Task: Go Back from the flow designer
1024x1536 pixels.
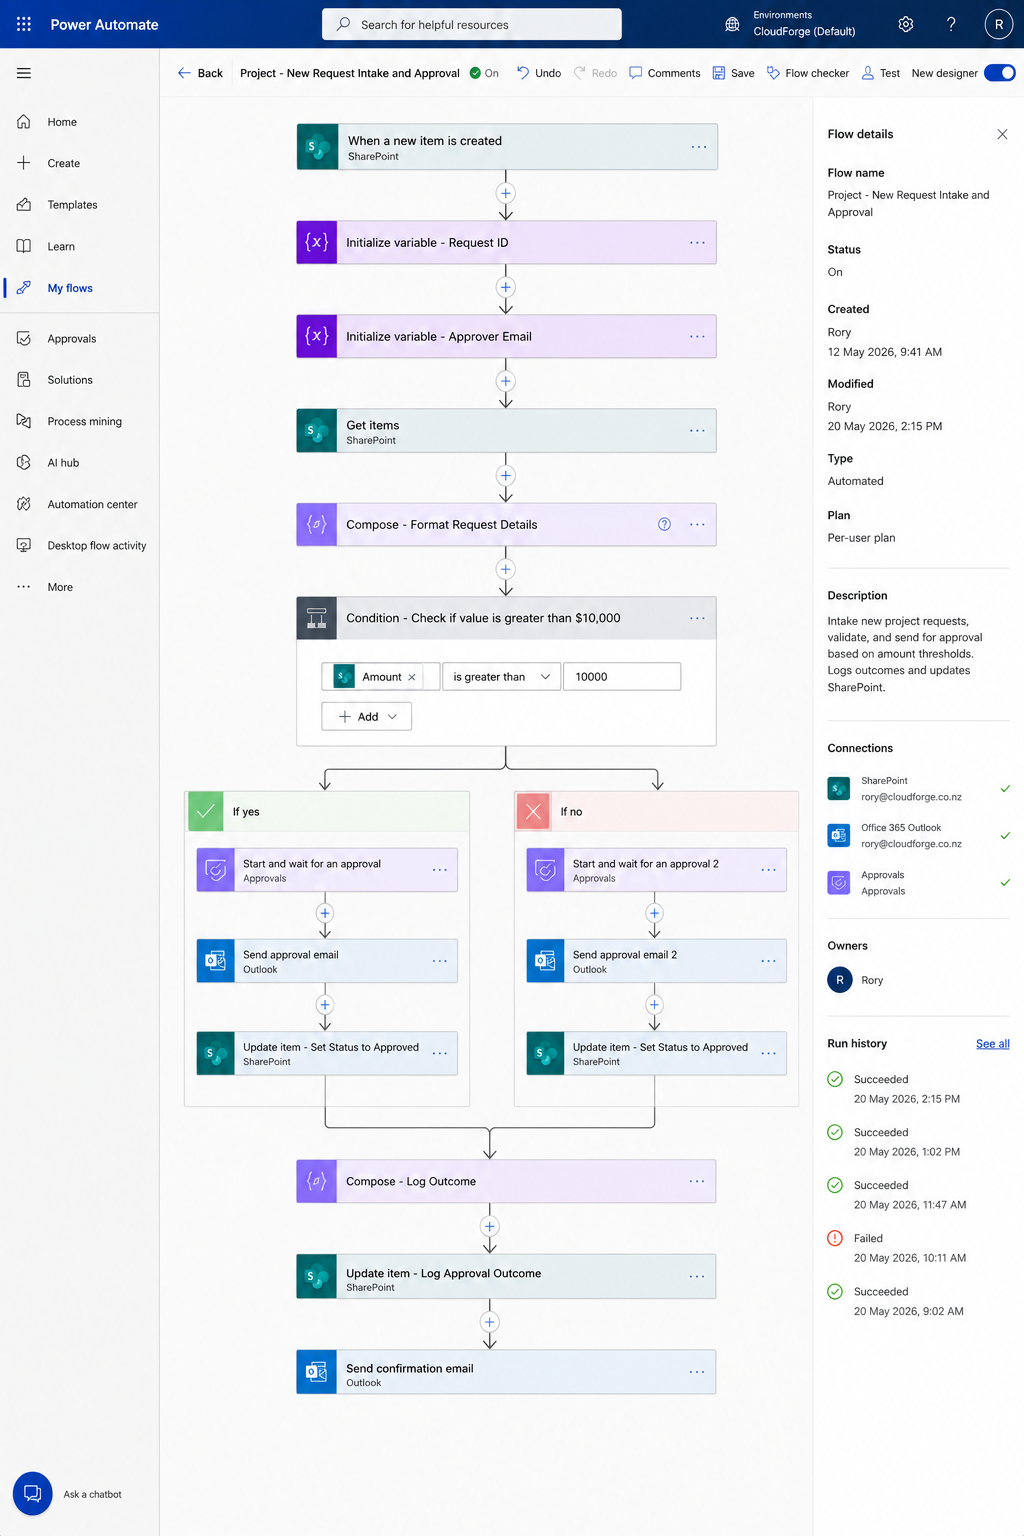Action: (x=200, y=73)
